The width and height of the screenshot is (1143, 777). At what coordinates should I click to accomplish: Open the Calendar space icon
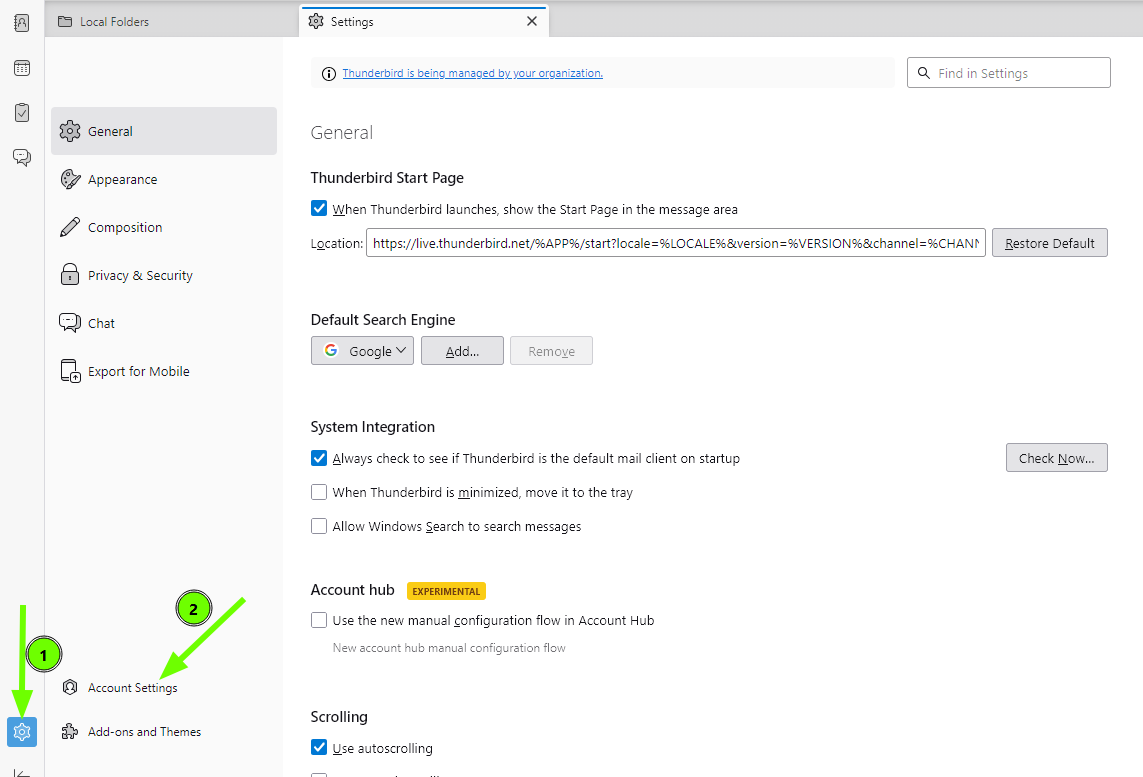click(x=22, y=68)
